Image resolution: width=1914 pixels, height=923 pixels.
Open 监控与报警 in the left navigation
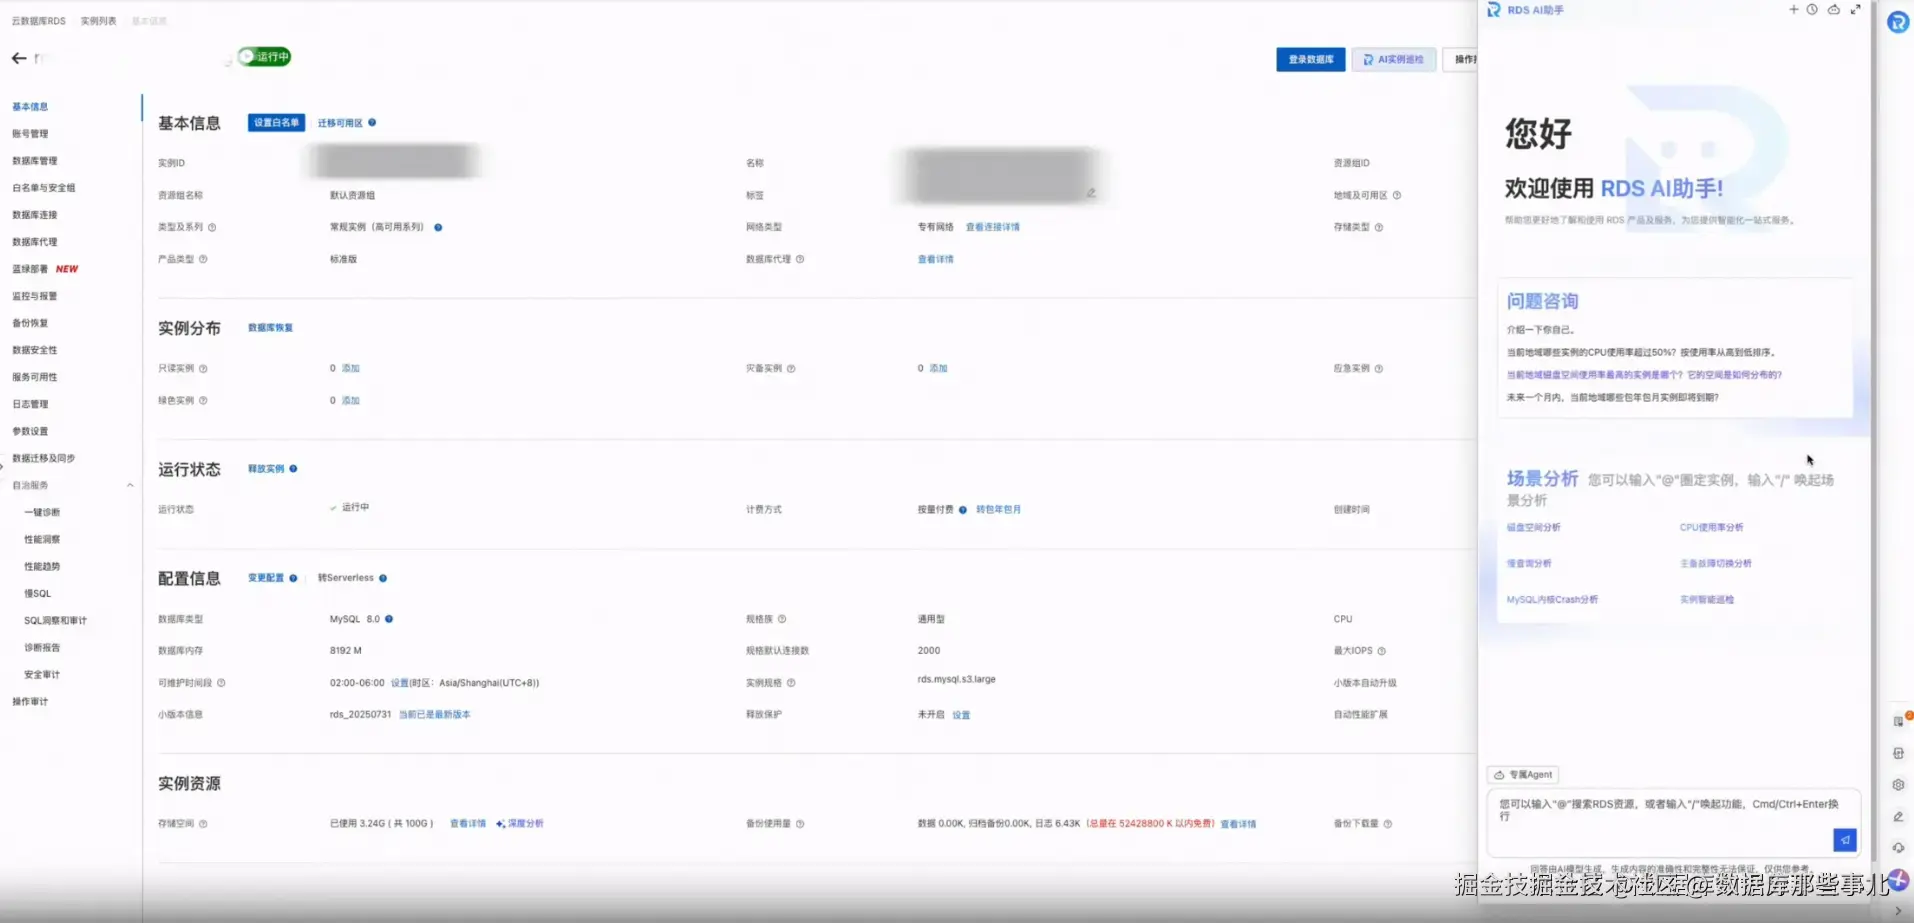point(35,296)
